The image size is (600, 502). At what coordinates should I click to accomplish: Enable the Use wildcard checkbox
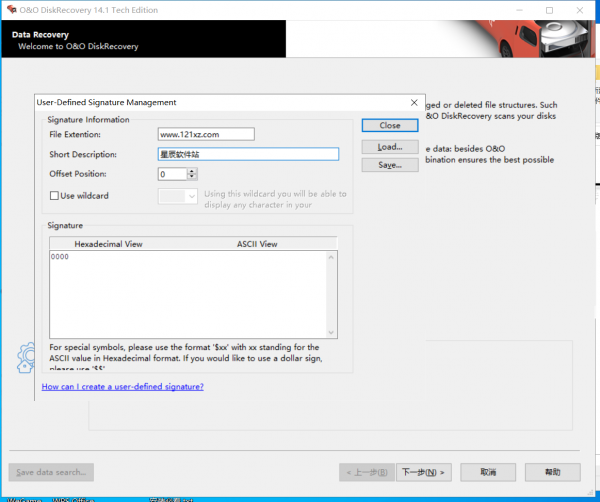pyautogui.click(x=54, y=196)
